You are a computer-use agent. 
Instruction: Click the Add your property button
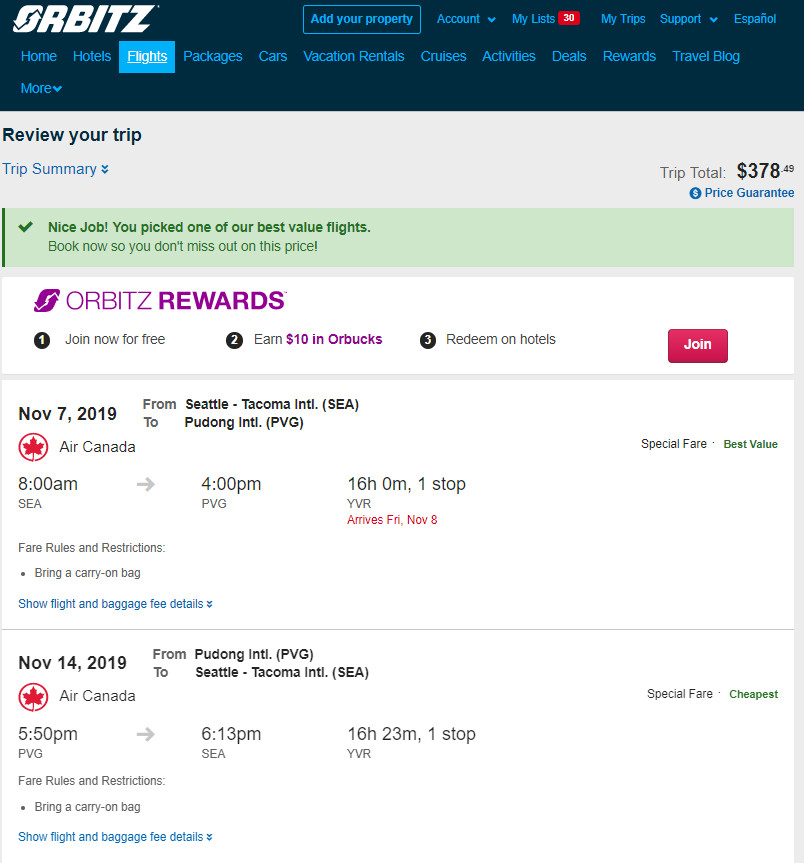coord(362,19)
